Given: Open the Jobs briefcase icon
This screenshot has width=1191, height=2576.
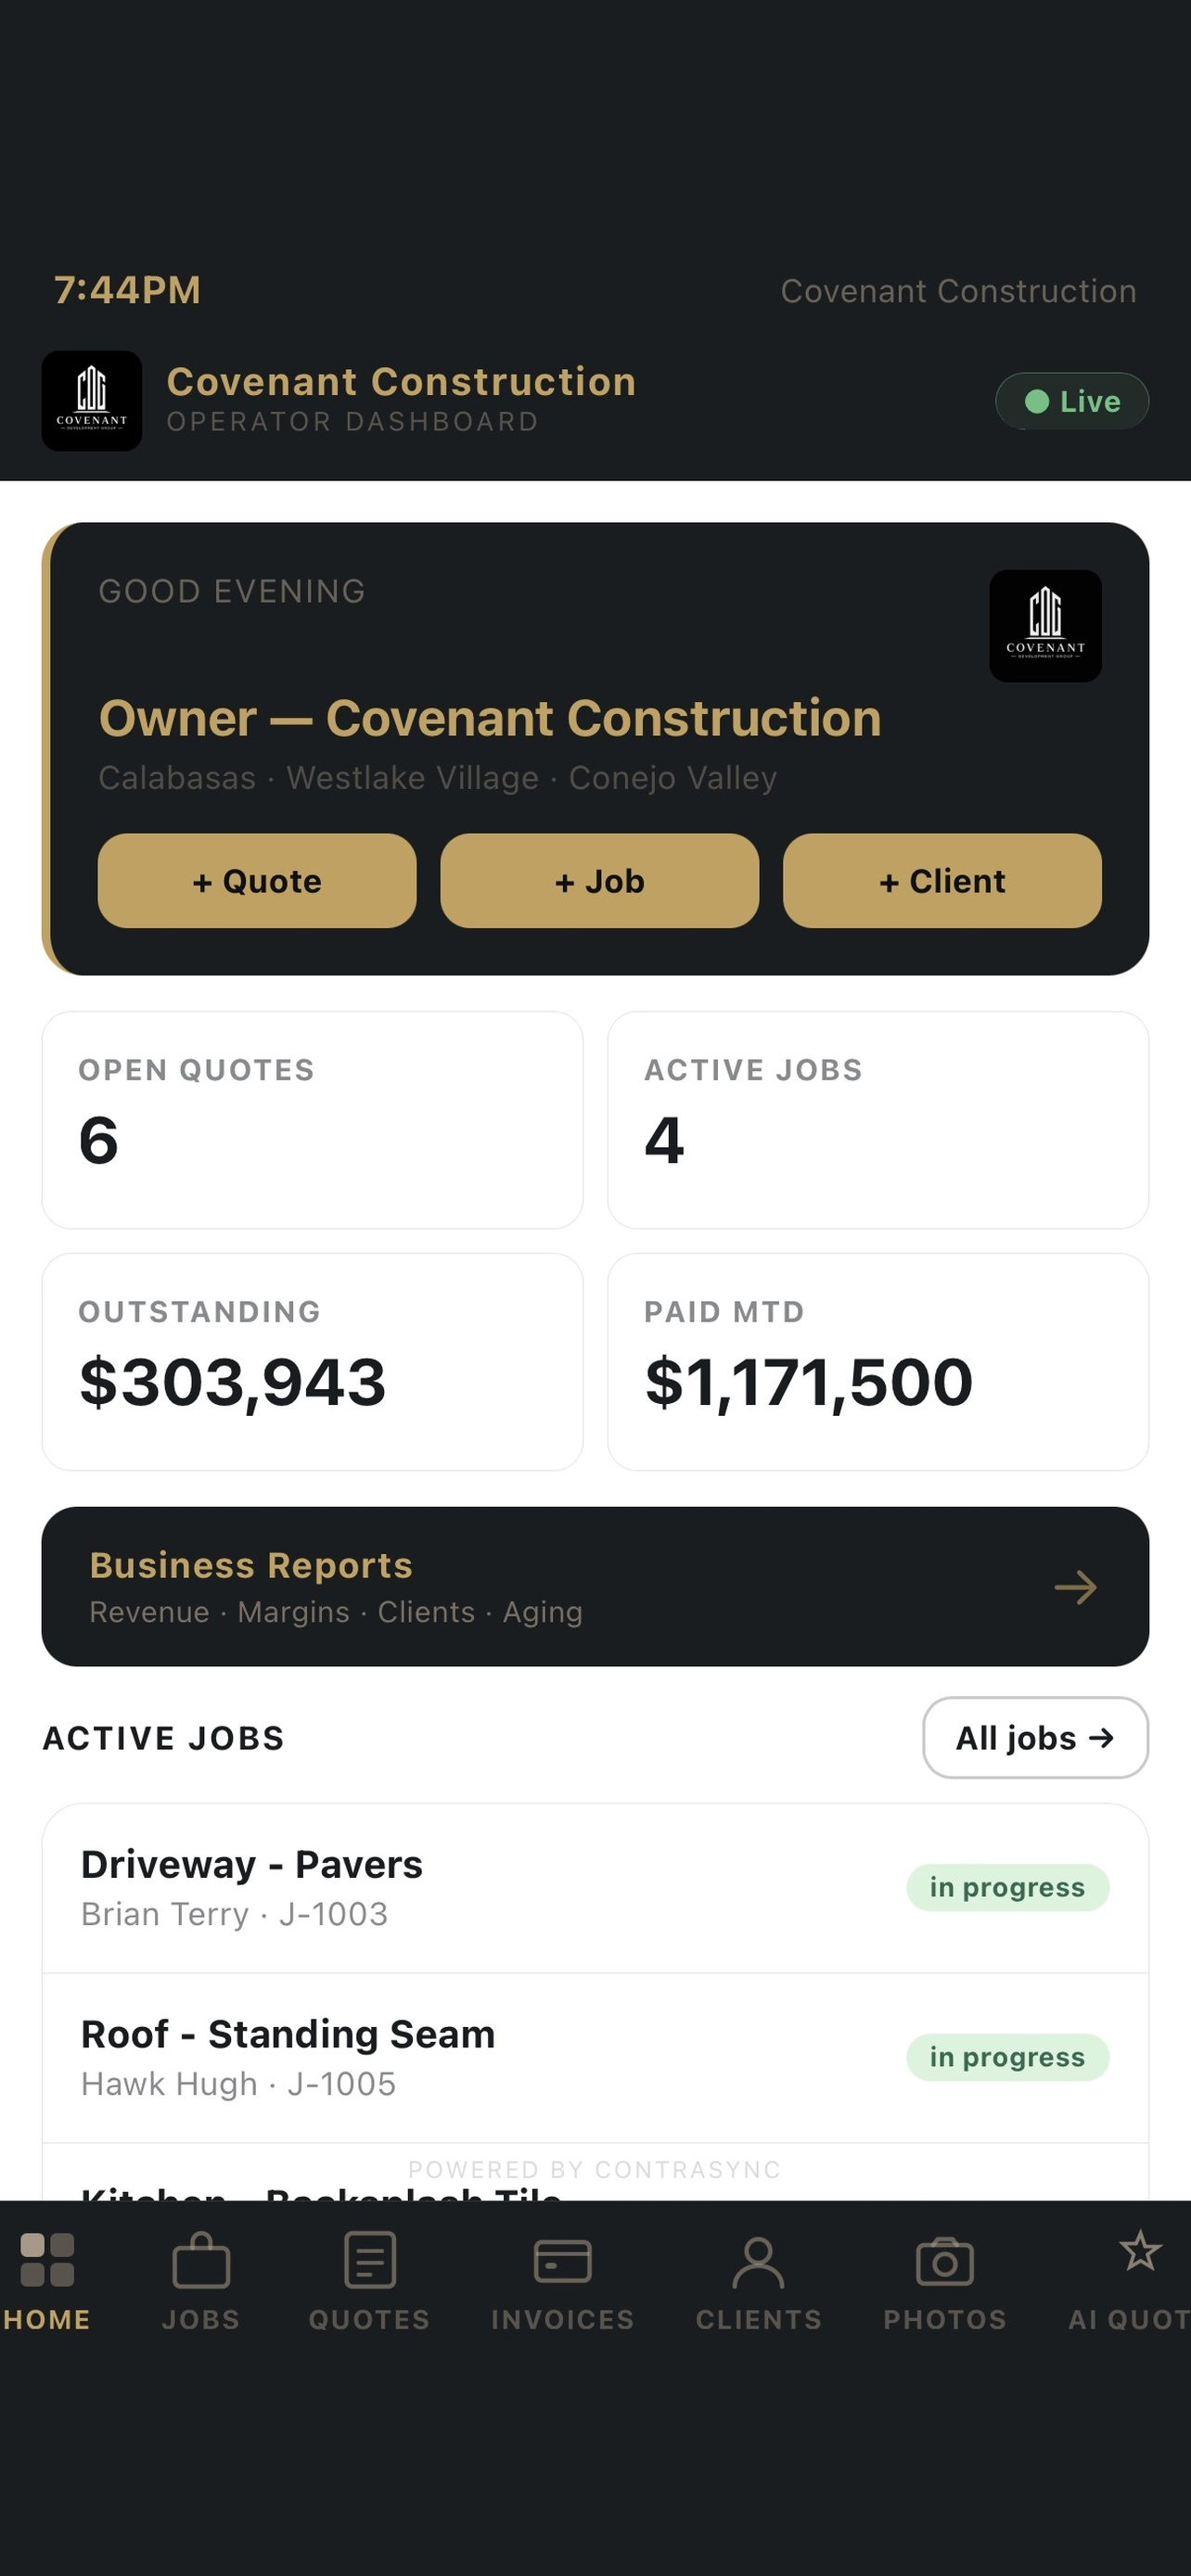Looking at the screenshot, I should coord(201,2260).
